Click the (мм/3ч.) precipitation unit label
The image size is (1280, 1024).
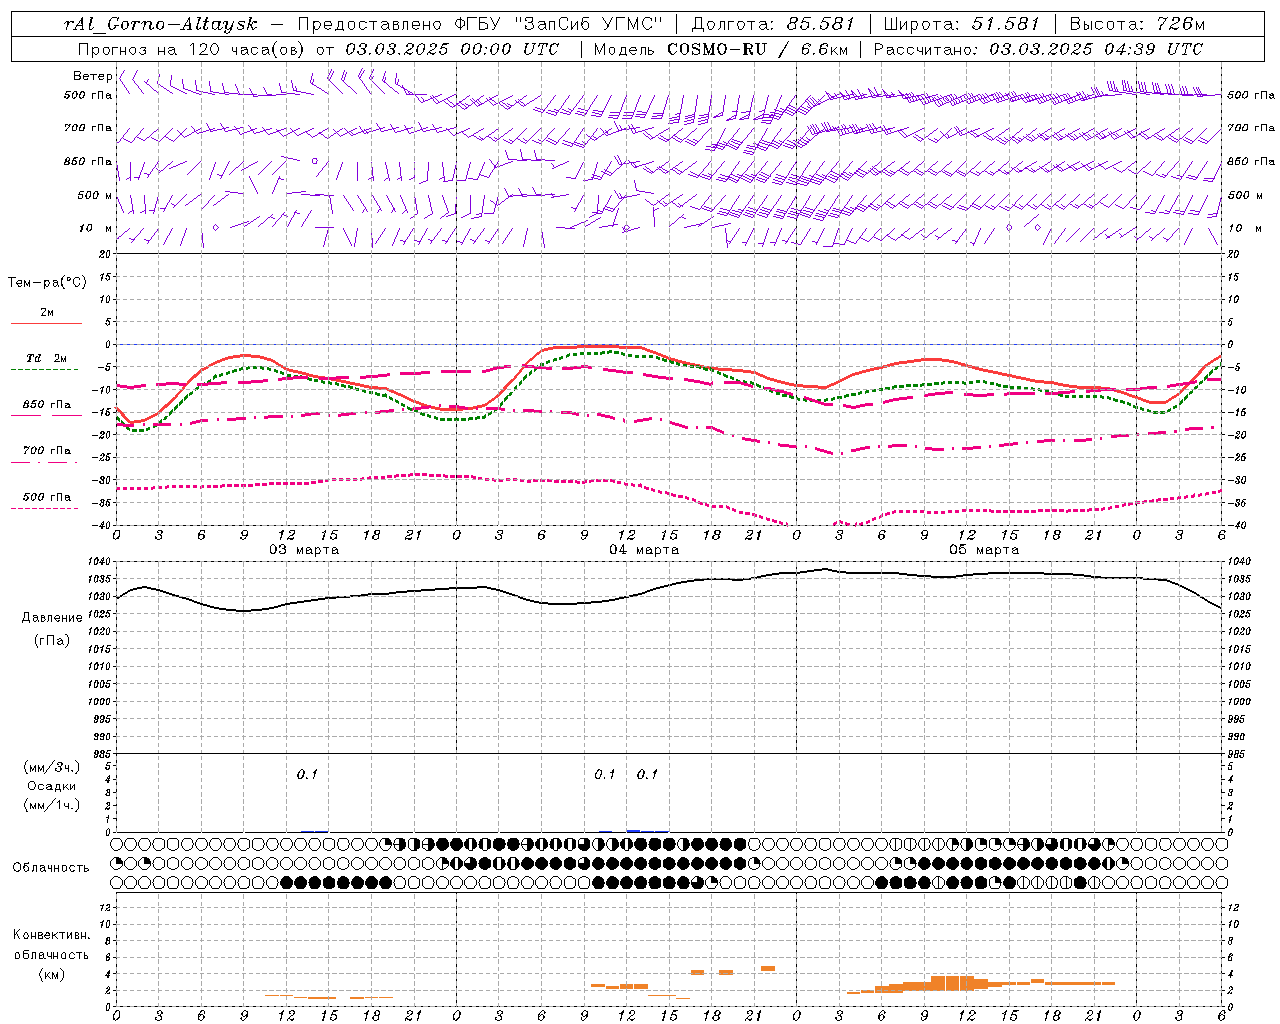(52, 767)
